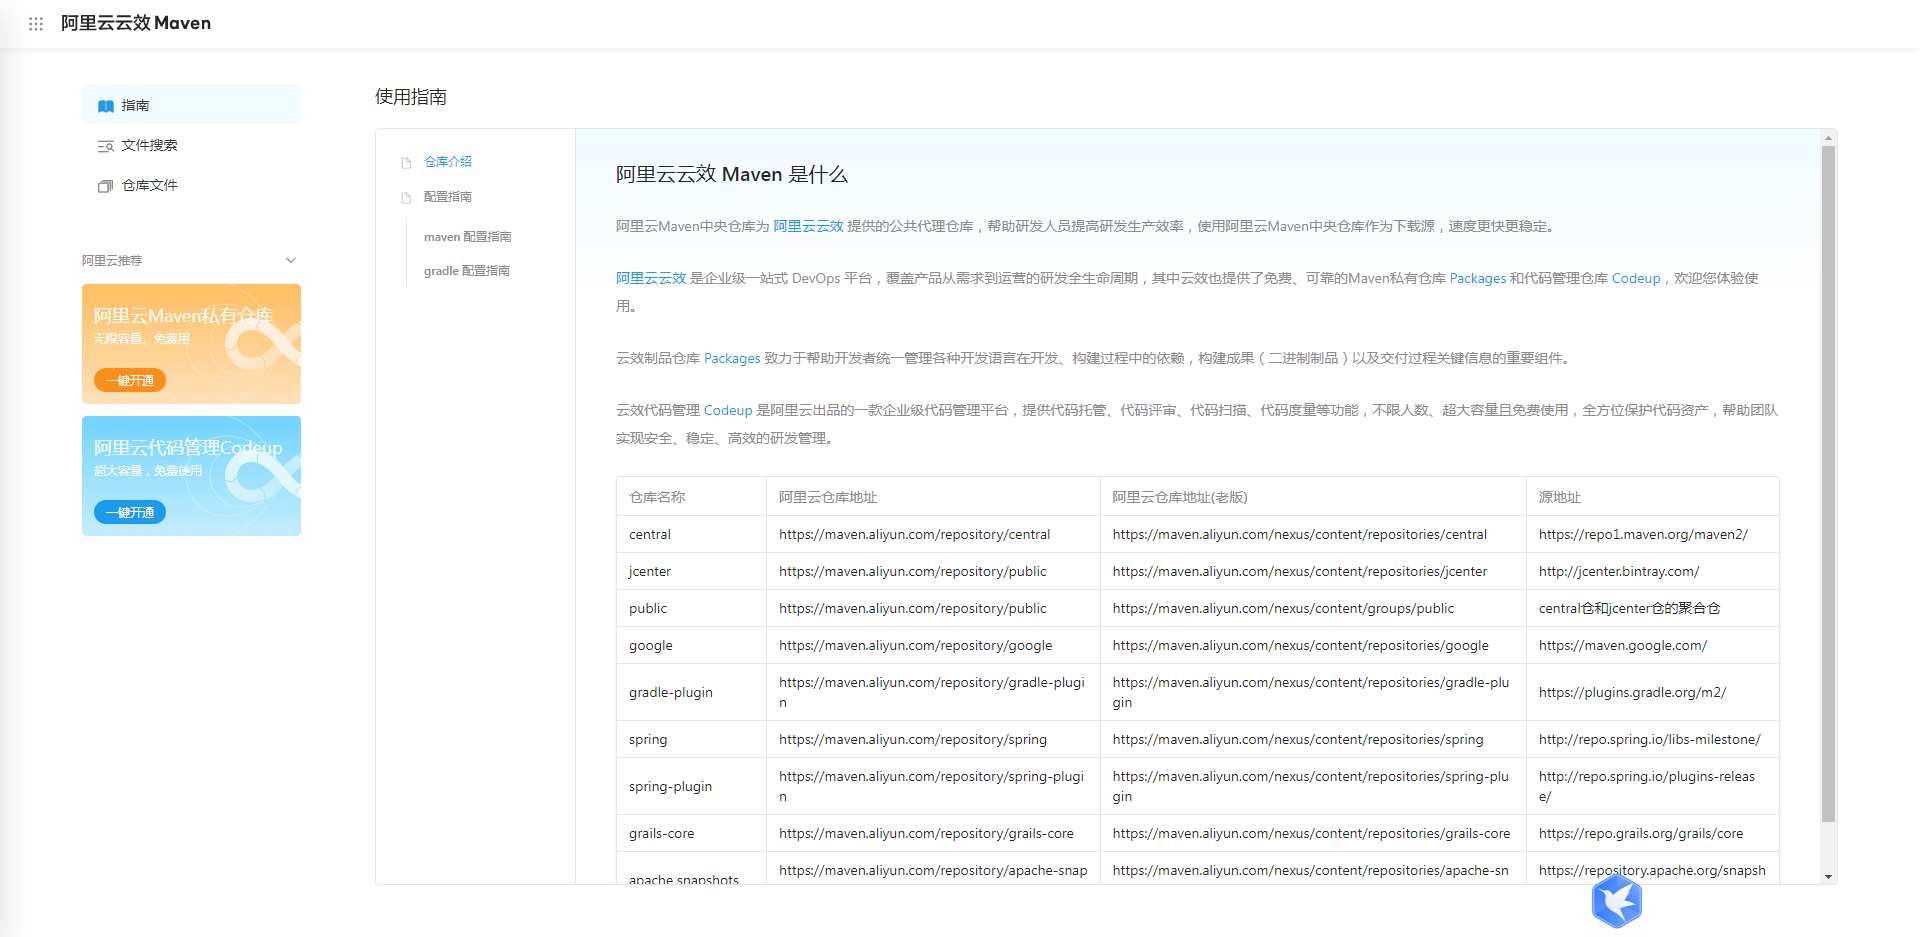This screenshot has width=1920, height=937.
Task: Open the maven 配置指南 sub-item
Action: (467, 237)
